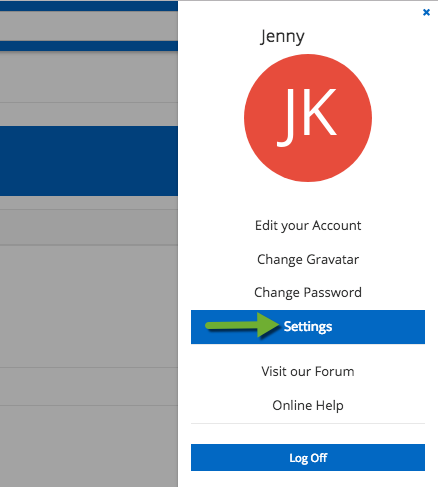Click the red JK avatar circle
This screenshot has height=487, width=438.
pyautogui.click(x=308, y=118)
